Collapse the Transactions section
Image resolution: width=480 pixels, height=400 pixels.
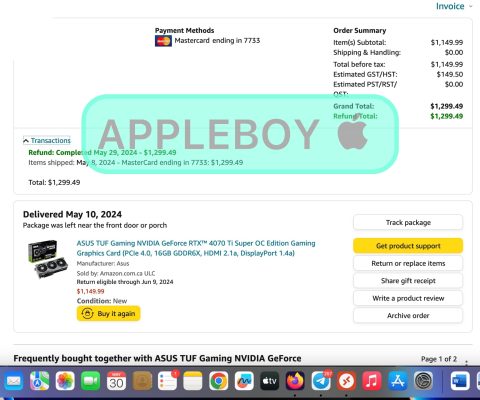tap(47, 141)
